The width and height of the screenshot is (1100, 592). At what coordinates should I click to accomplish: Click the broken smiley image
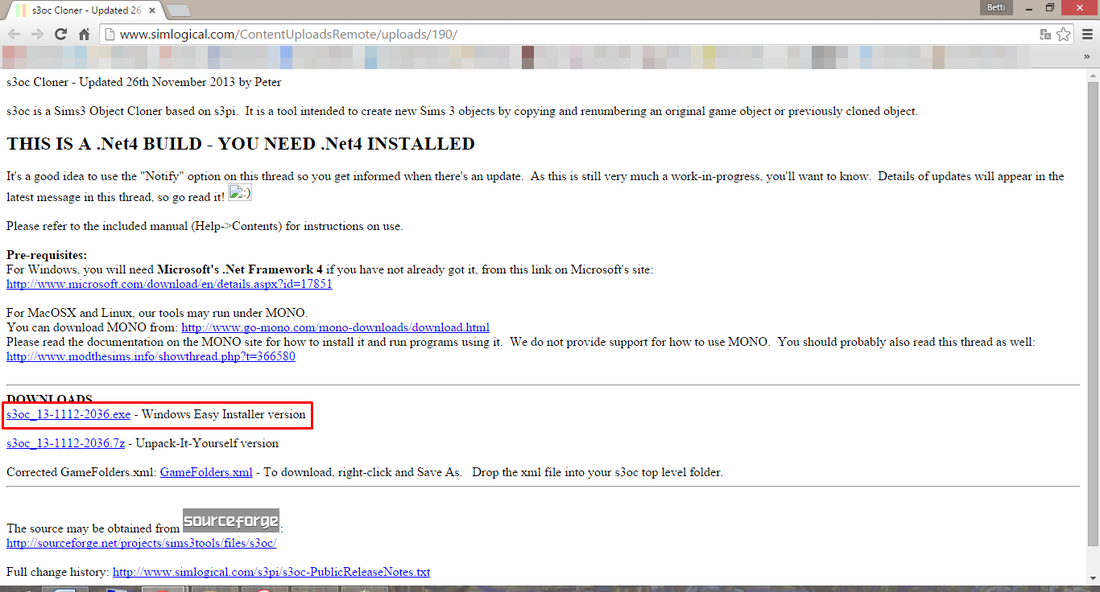240,192
